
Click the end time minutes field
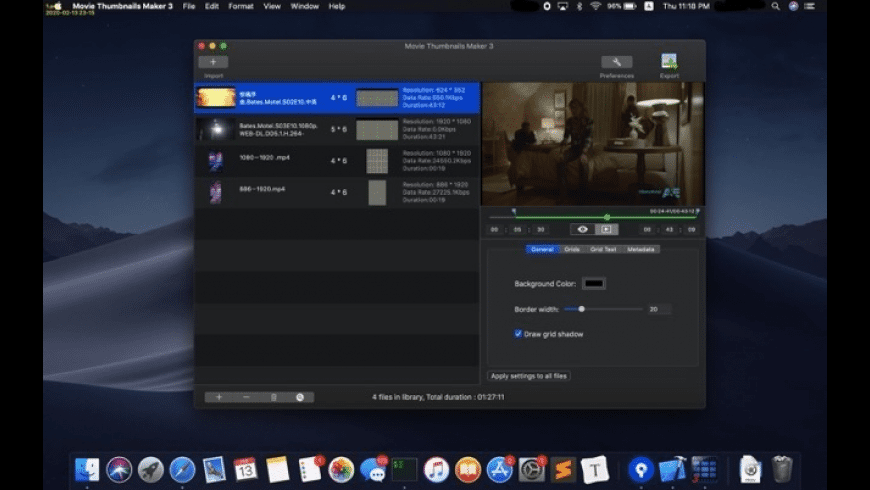(669, 230)
